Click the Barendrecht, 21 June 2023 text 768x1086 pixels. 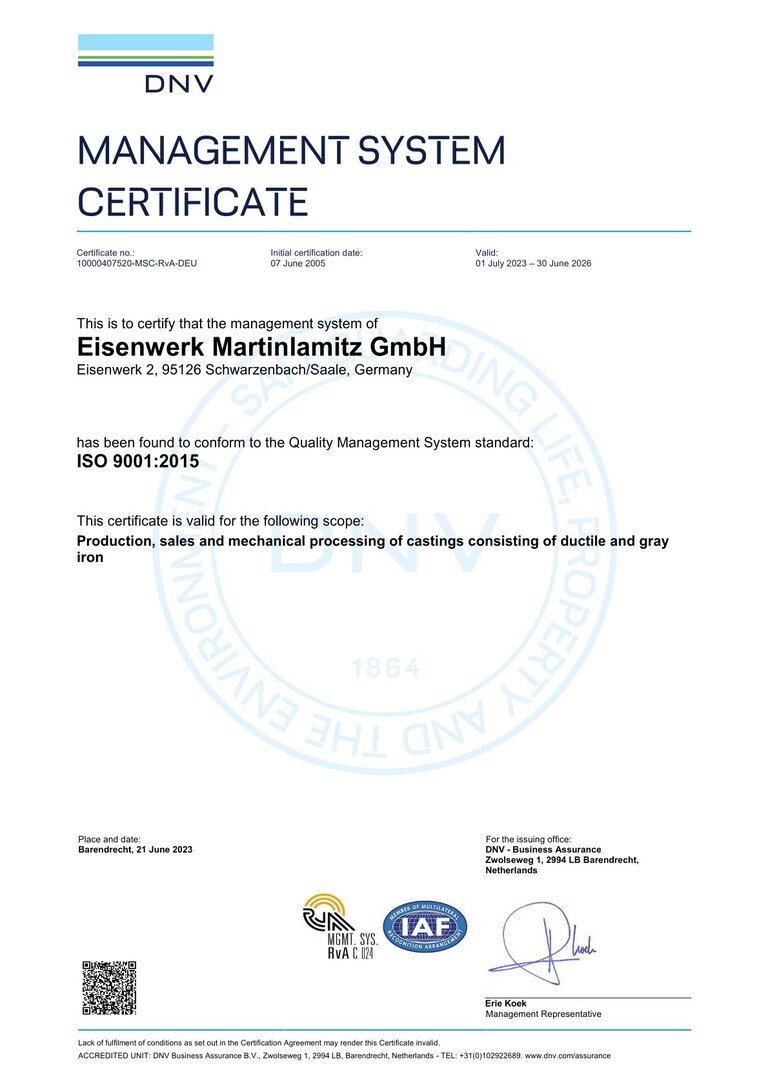(135, 849)
